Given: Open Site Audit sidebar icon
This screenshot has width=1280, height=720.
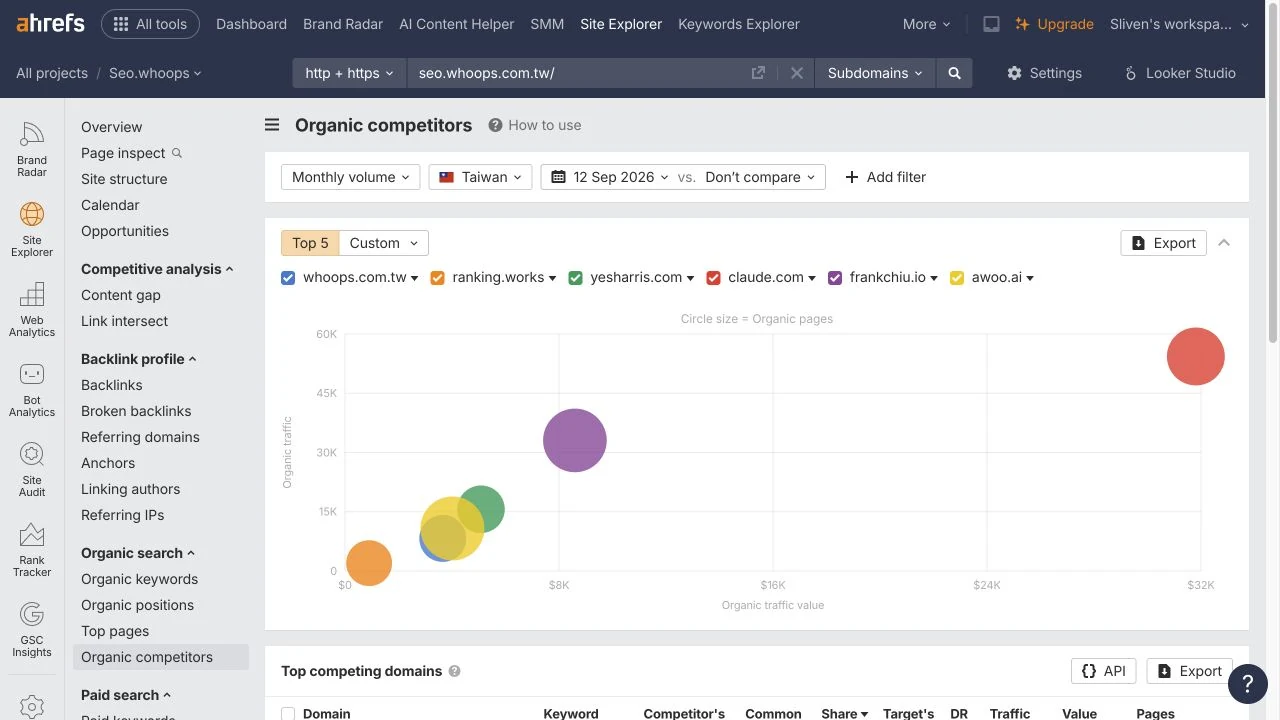Looking at the screenshot, I should (32, 469).
